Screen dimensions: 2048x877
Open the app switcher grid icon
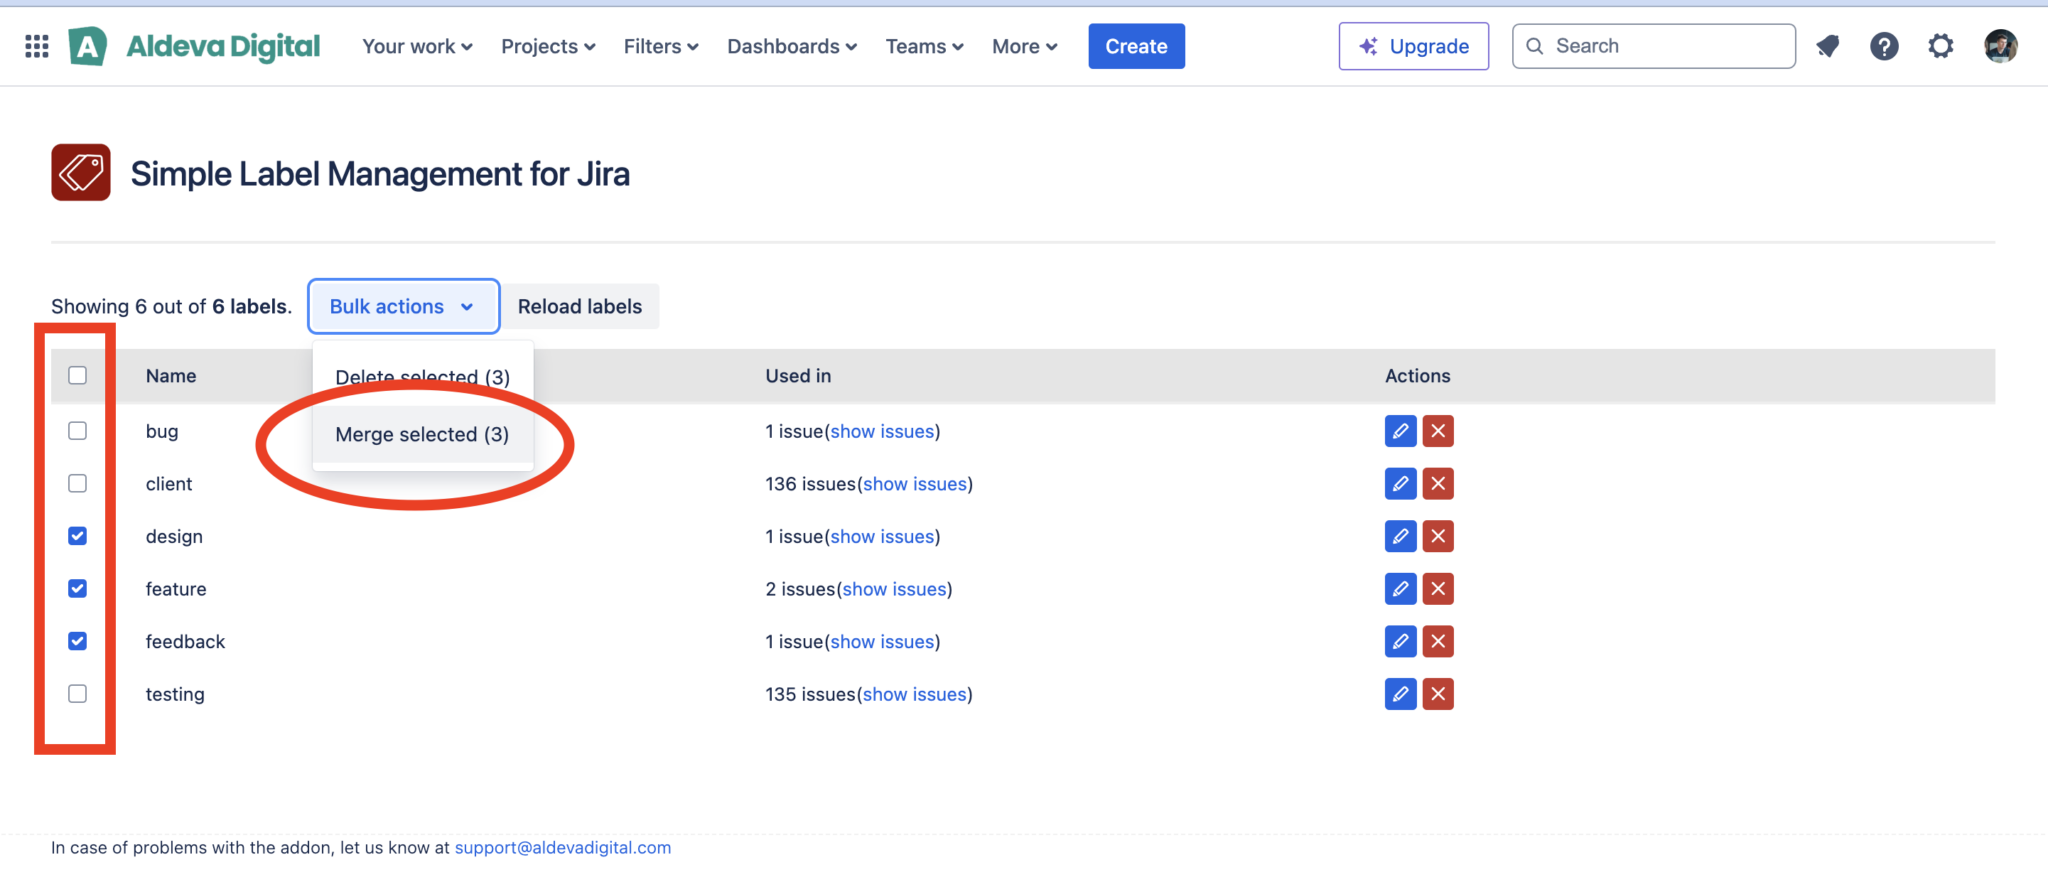coord(37,46)
